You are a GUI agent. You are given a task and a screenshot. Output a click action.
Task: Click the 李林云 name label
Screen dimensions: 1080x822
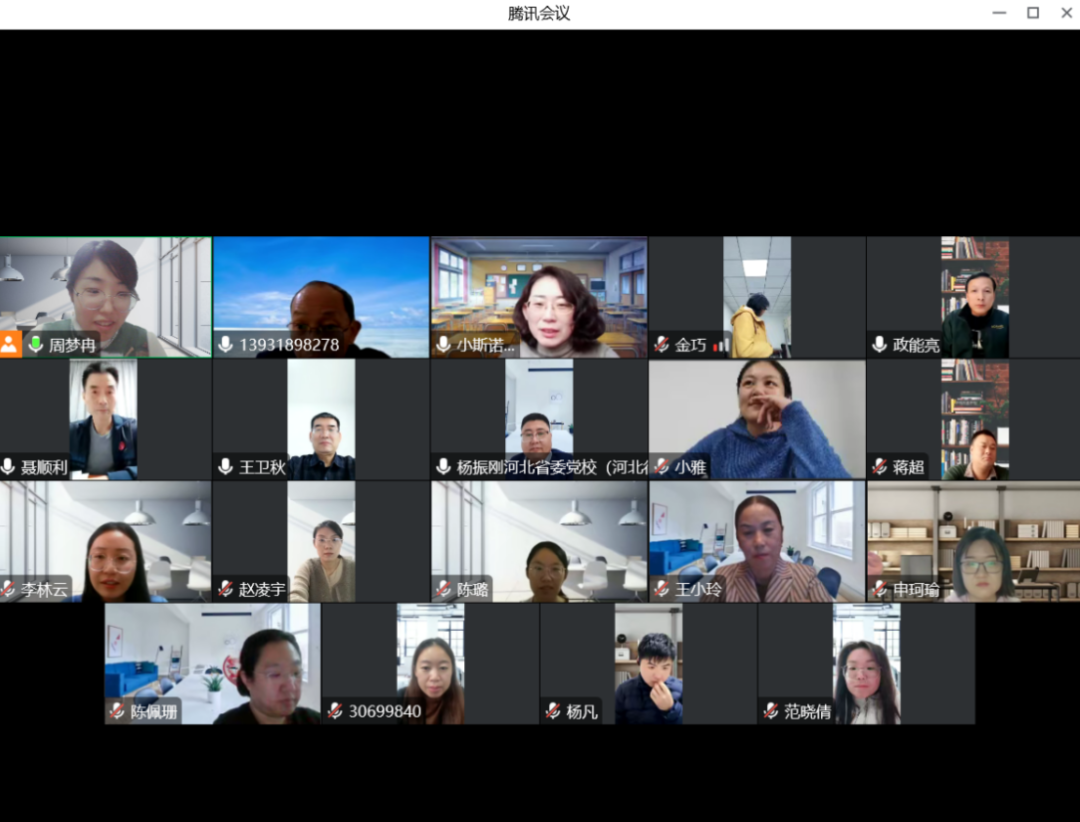(44, 589)
